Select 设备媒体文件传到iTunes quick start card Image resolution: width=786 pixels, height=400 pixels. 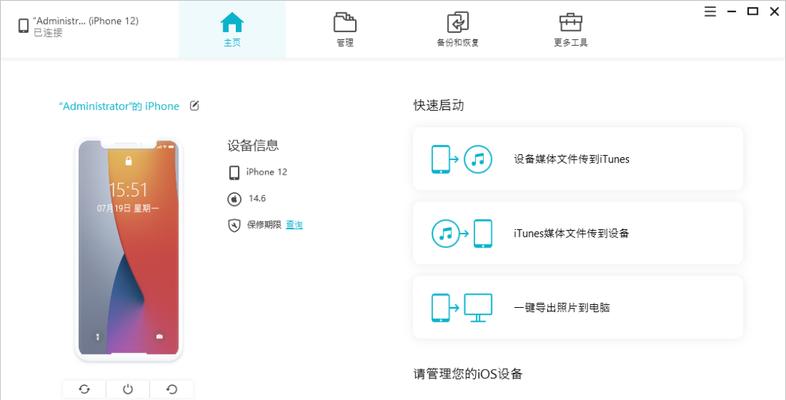coord(577,159)
